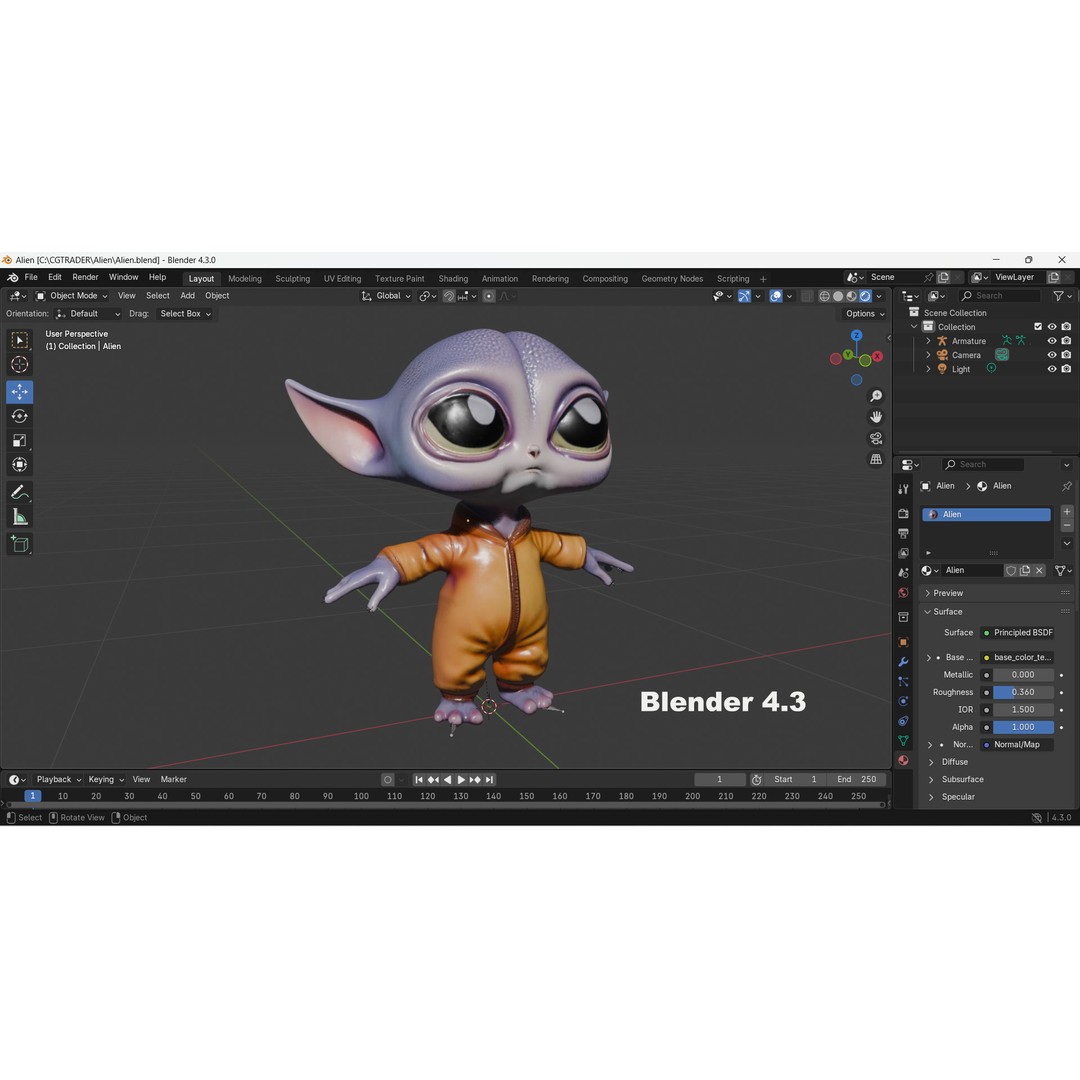Open the Object properties tab
This screenshot has width=1080, height=1080.
(903, 642)
